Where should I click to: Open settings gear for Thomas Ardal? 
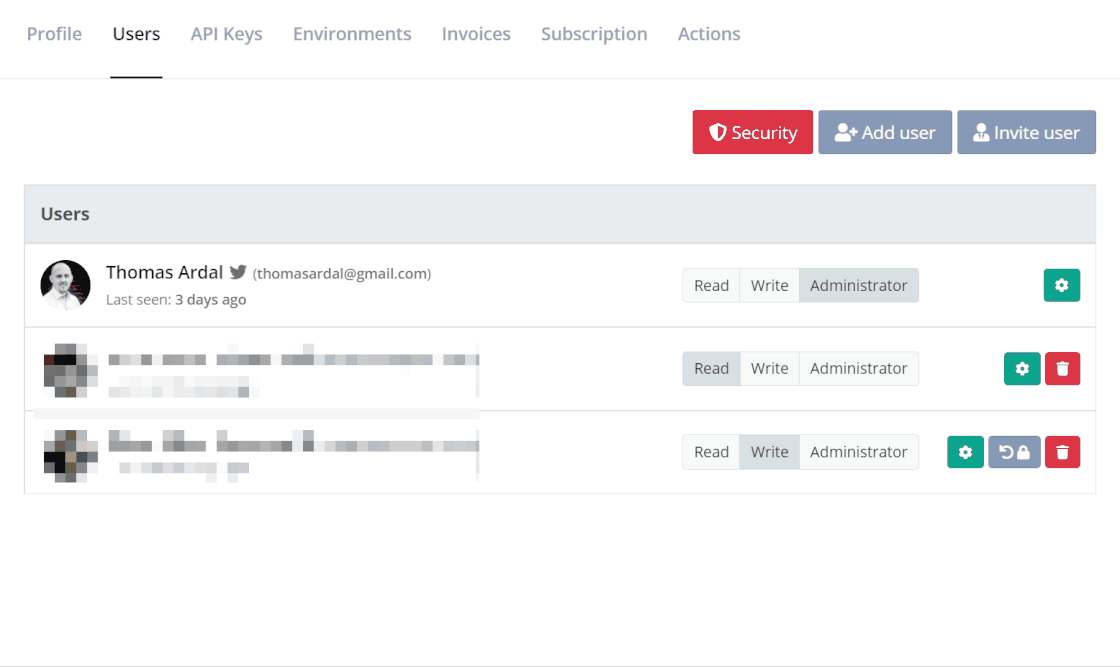[1061, 285]
